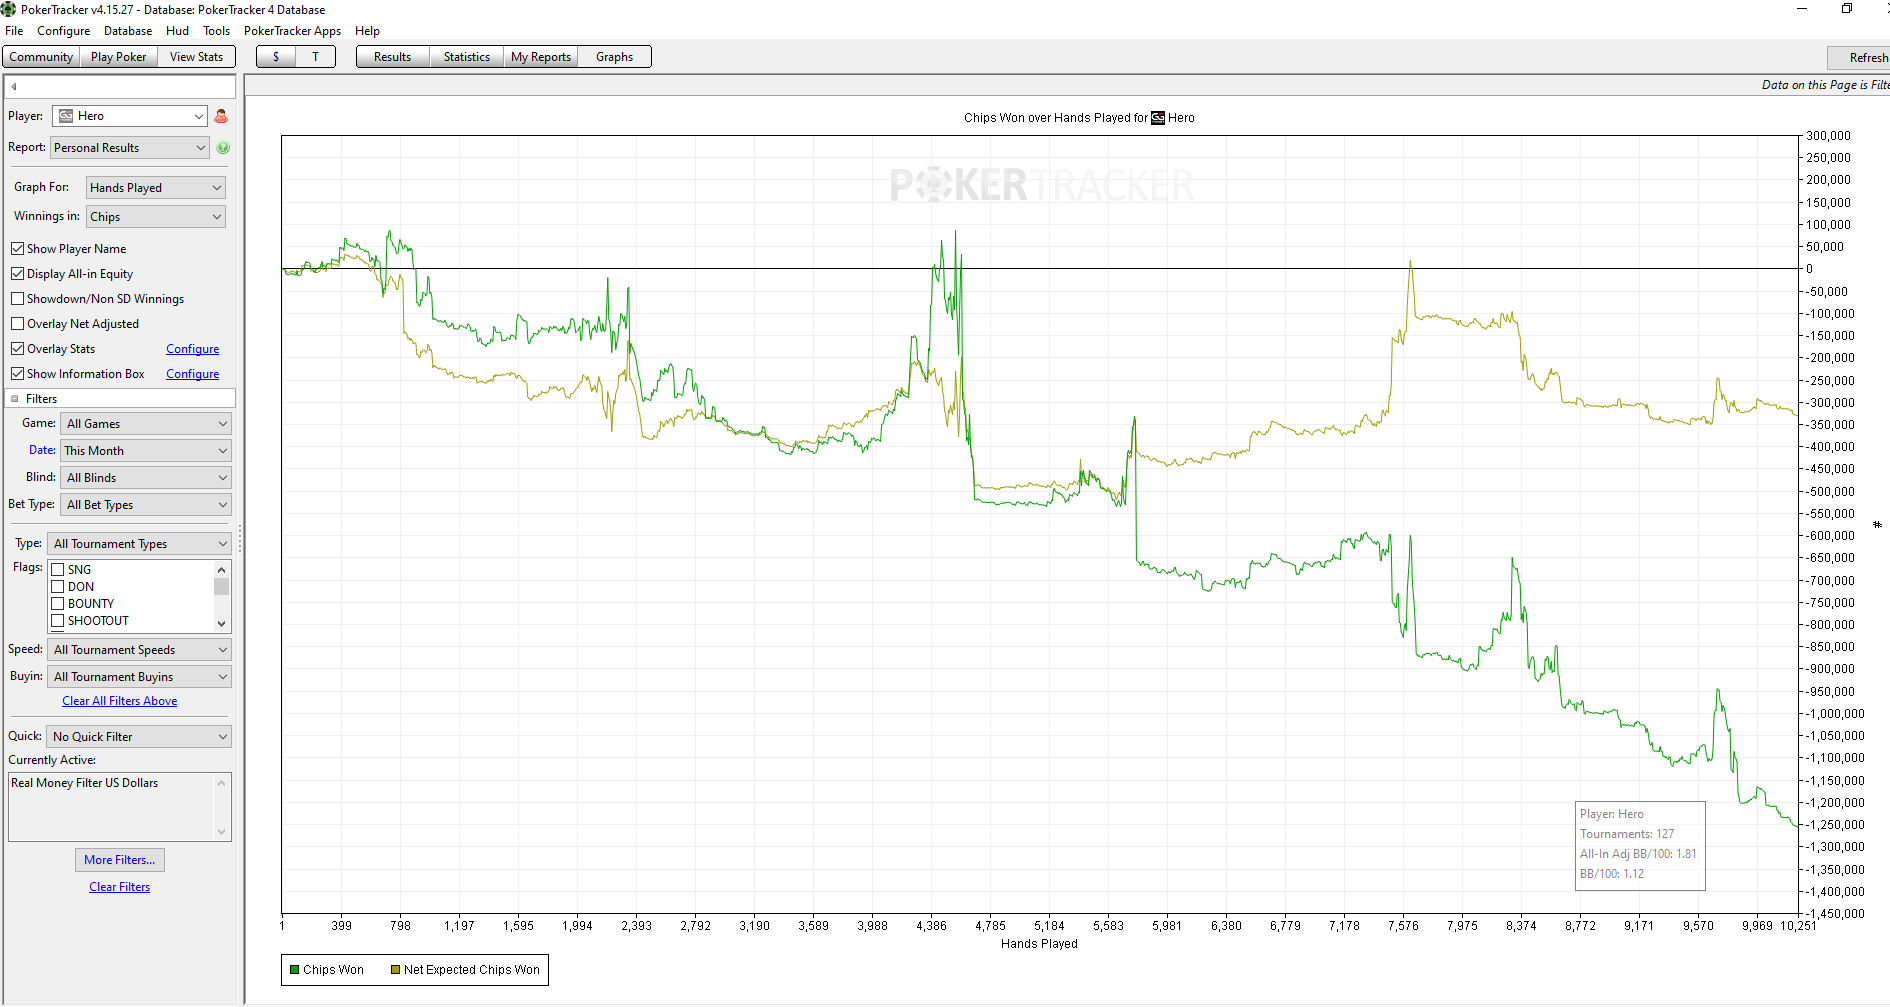Open the Hud menu

(x=178, y=31)
